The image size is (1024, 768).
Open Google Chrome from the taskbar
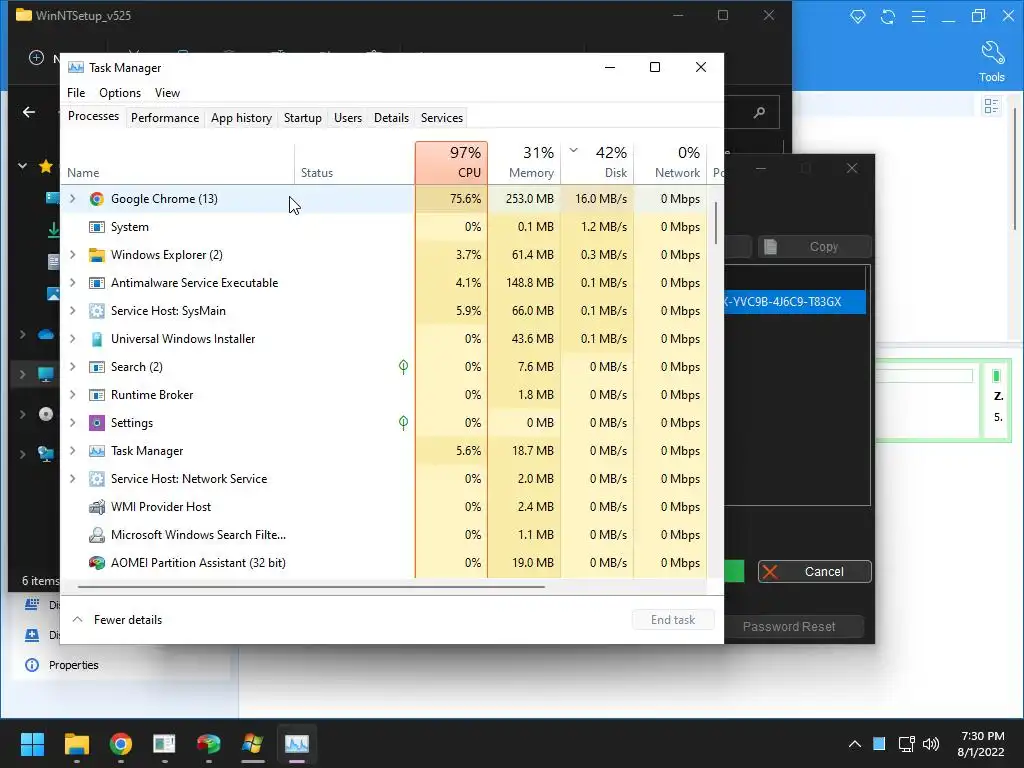[120, 744]
